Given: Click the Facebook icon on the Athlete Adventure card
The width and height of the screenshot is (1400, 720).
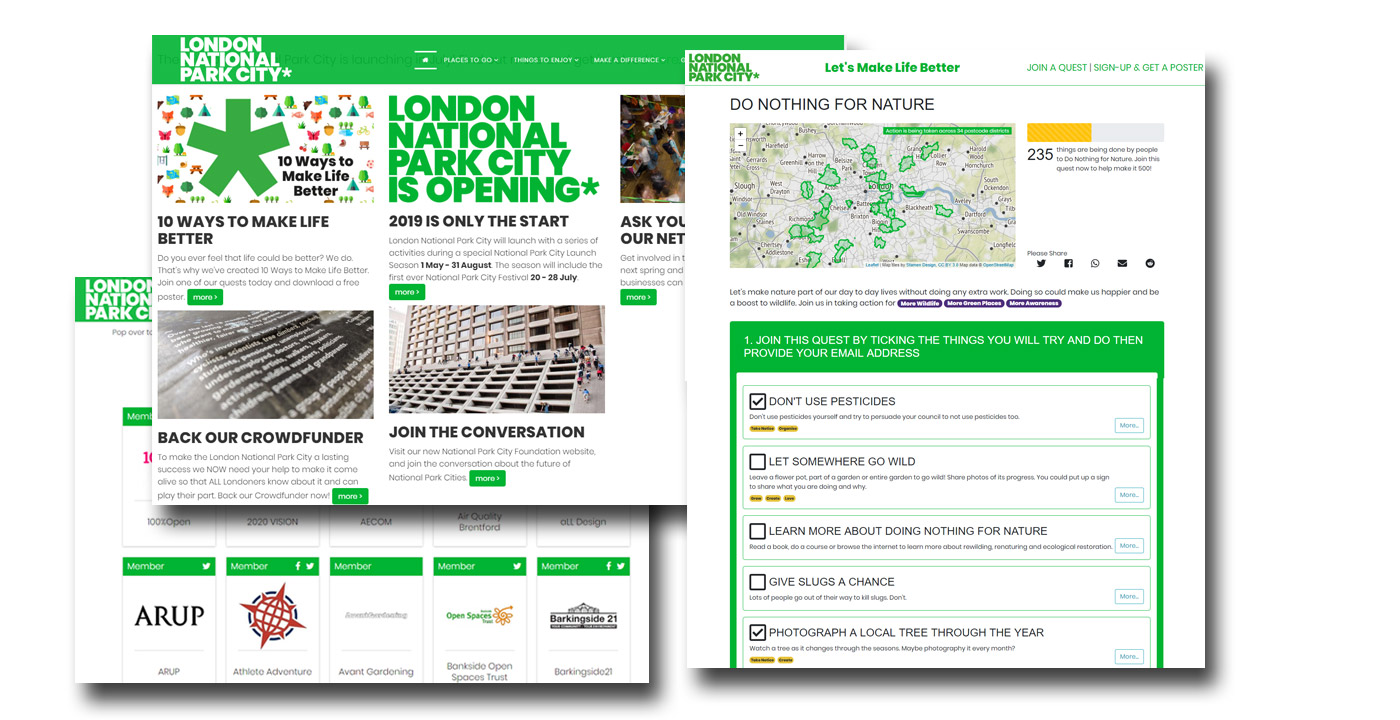Looking at the screenshot, I should tap(298, 566).
